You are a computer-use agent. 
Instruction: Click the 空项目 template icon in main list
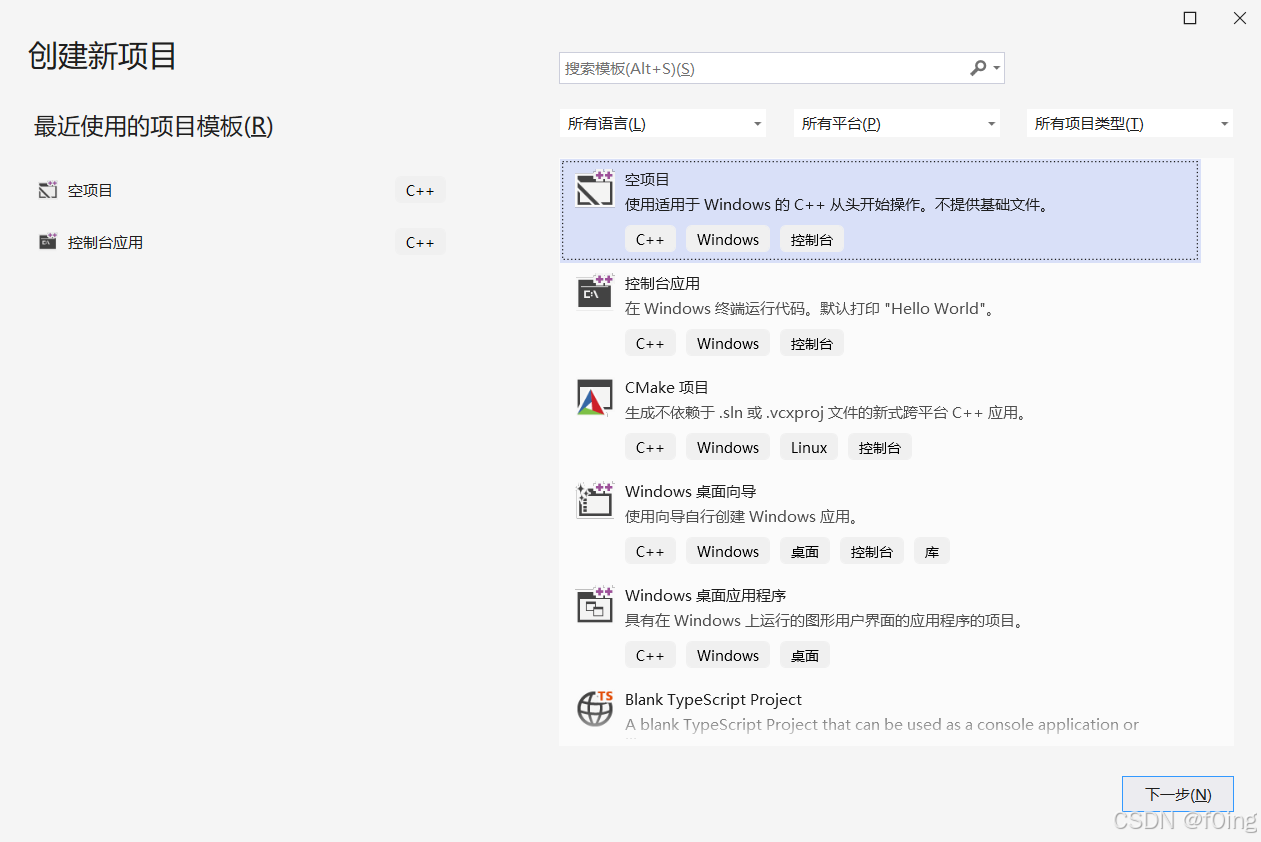[594, 188]
